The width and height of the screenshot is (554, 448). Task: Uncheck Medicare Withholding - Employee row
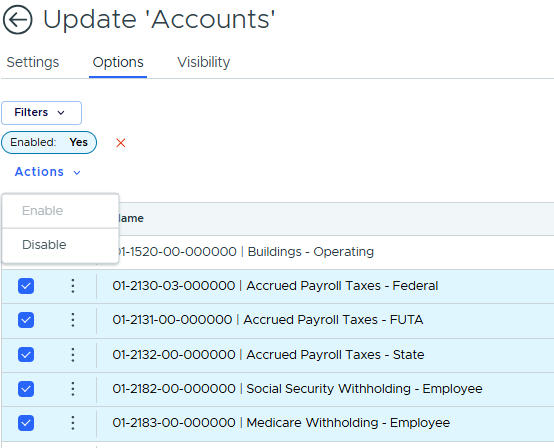(x=26, y=423)
